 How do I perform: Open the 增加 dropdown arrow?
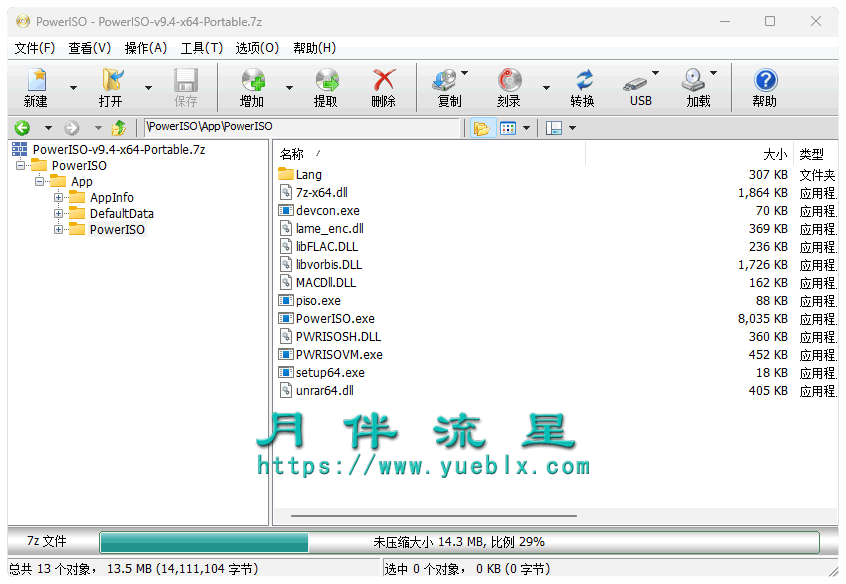coord(289,87)
